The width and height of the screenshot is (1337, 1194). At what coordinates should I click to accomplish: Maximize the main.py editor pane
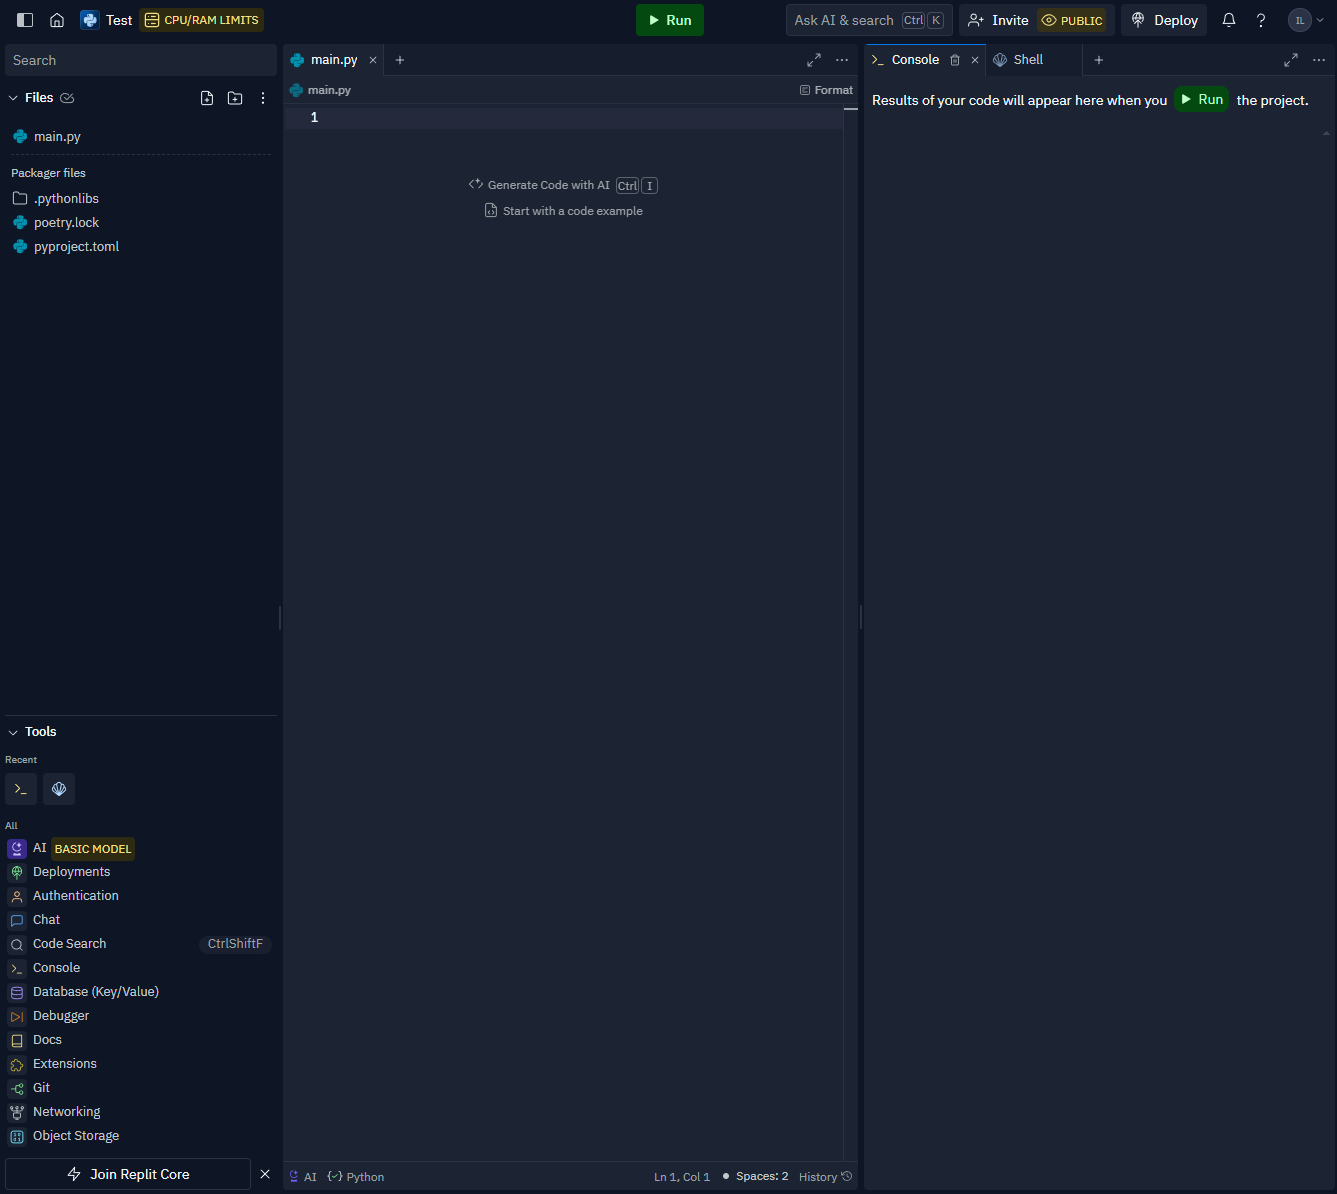[x=814, y=60]
